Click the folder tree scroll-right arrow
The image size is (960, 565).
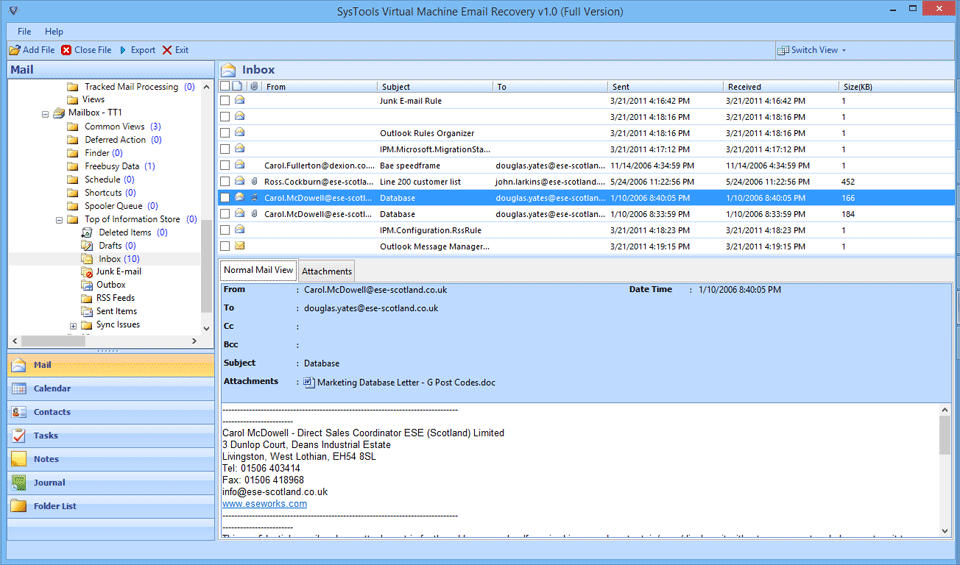click(194, 341)
